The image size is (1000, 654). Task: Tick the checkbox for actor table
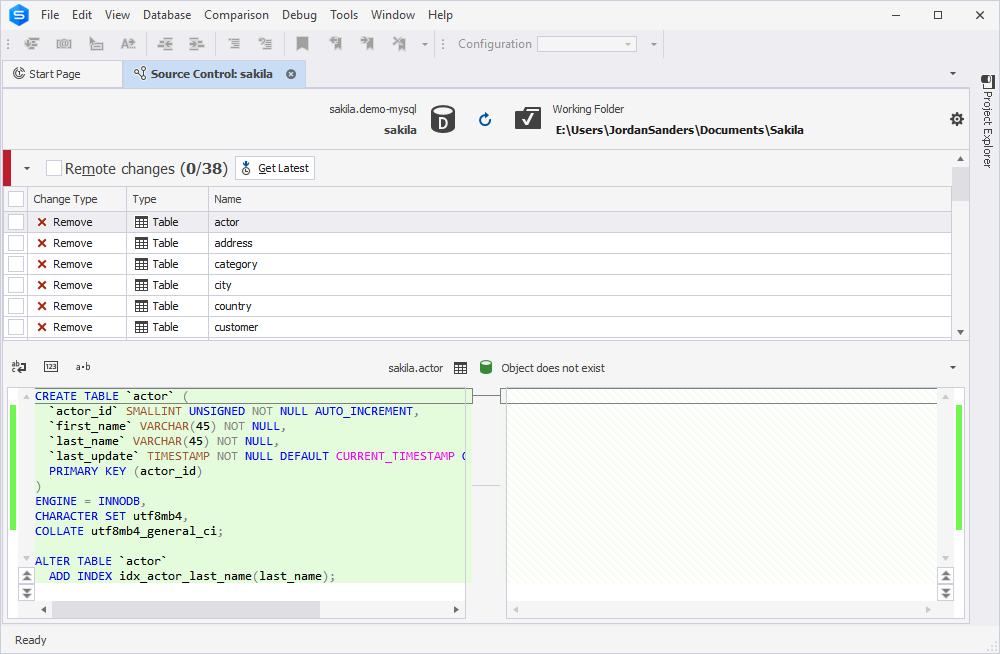click(16, 222)
